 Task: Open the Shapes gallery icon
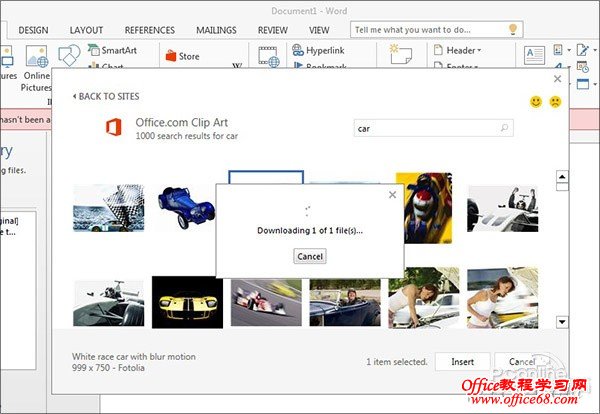(x=69, y=56)
